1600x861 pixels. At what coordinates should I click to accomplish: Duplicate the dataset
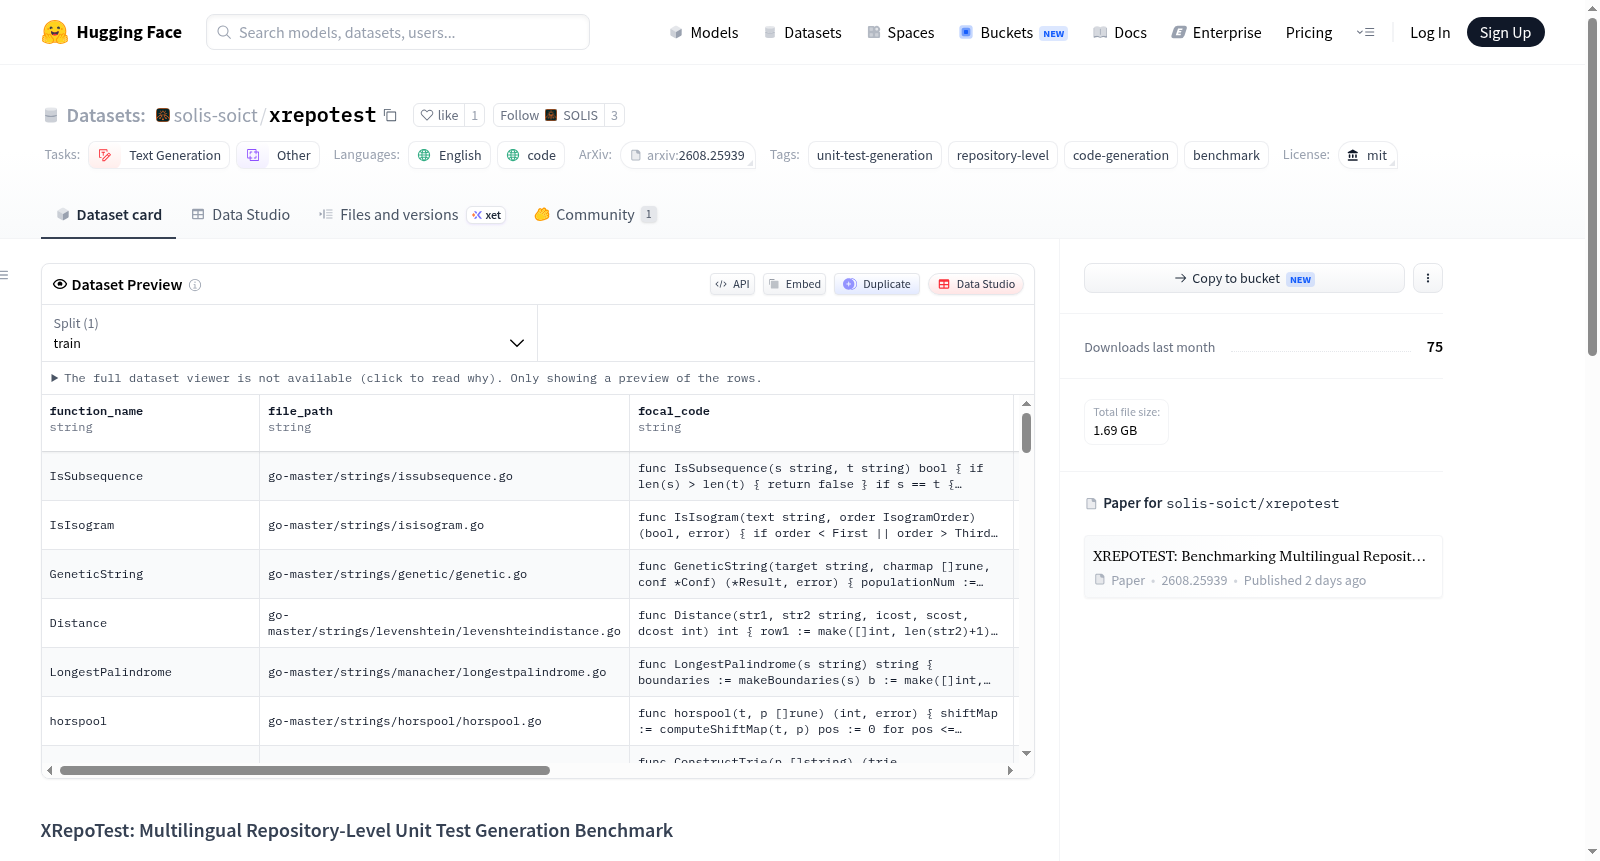876,284
